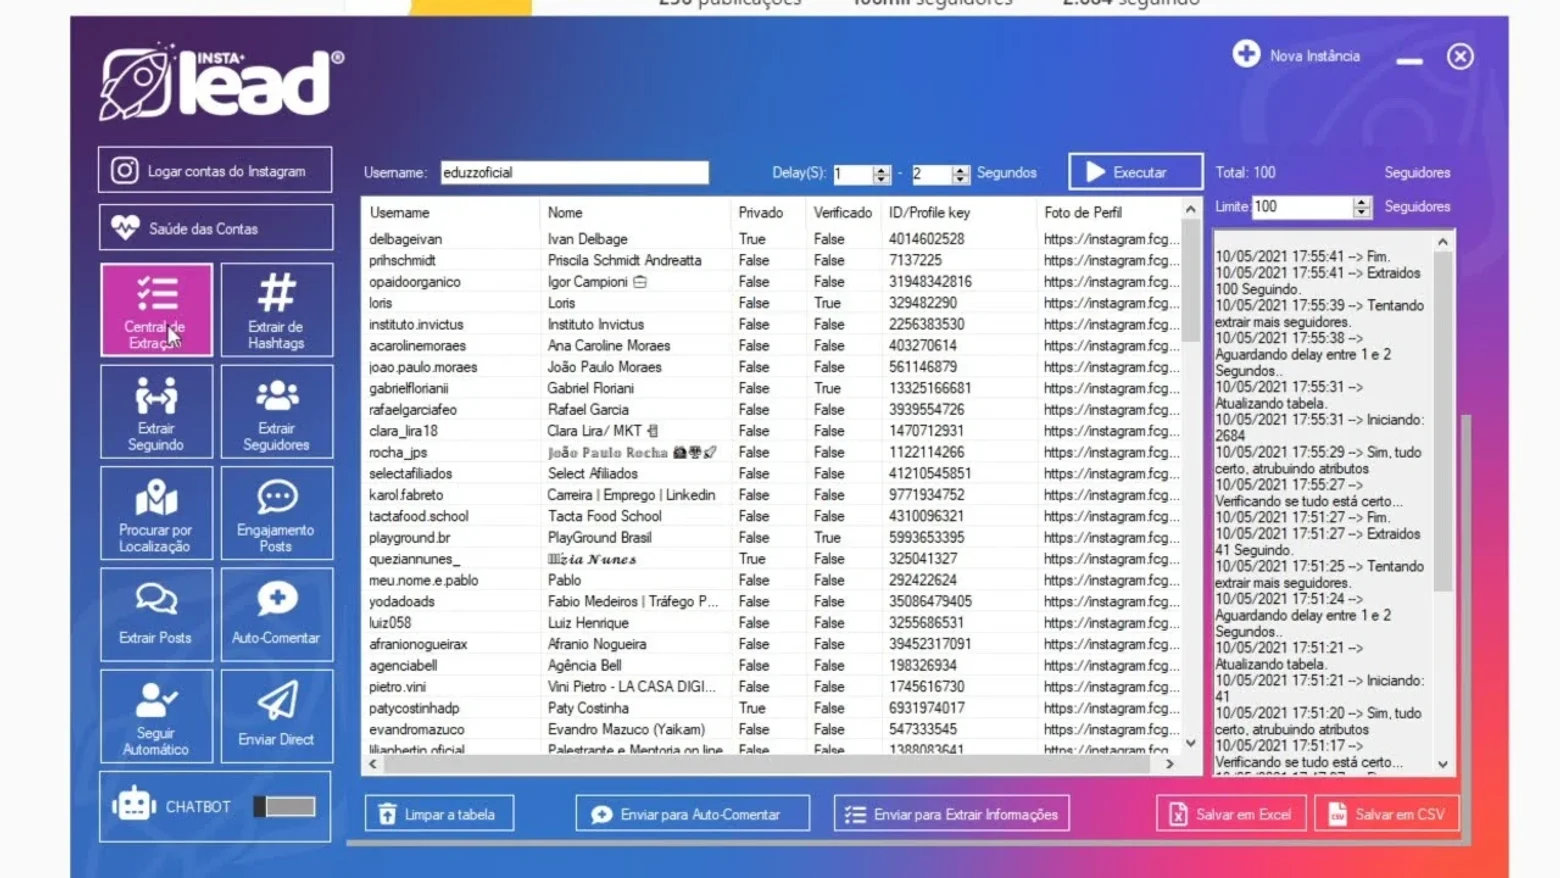The width and height of the screenshot is (1560, 878).
Task: Click the table vertical scrollbar thumb
Action: [x=1190, y=281]
